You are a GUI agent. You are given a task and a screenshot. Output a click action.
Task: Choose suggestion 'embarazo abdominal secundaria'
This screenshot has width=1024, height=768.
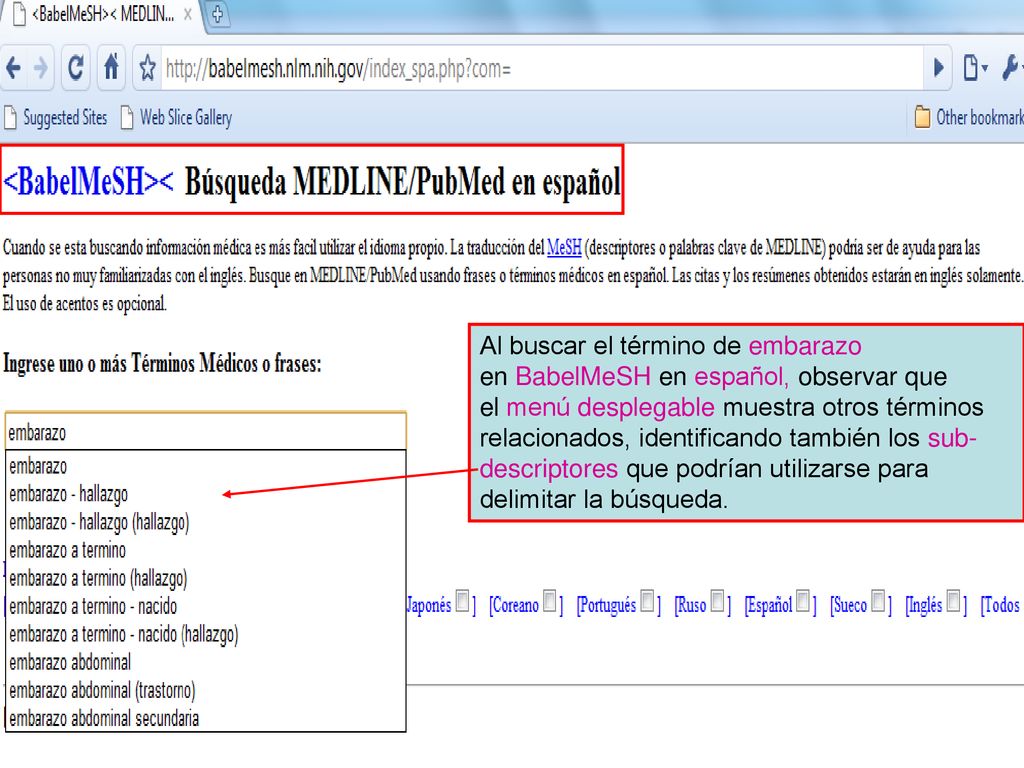(206, 718)
